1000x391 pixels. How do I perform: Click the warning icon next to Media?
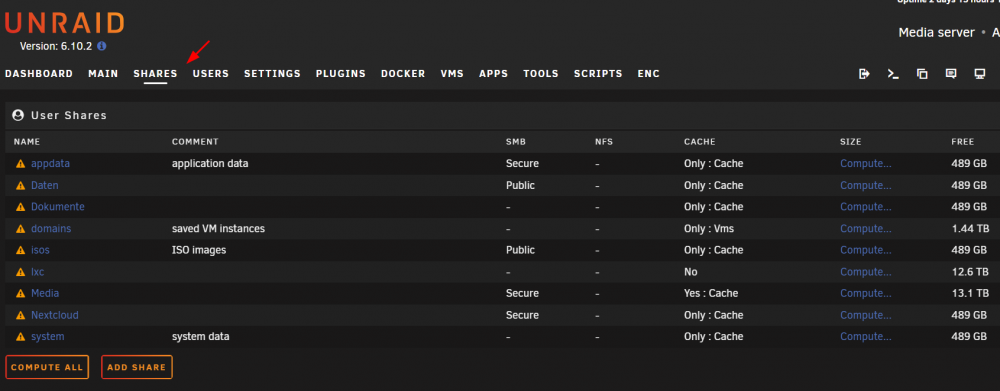point(20,294)
